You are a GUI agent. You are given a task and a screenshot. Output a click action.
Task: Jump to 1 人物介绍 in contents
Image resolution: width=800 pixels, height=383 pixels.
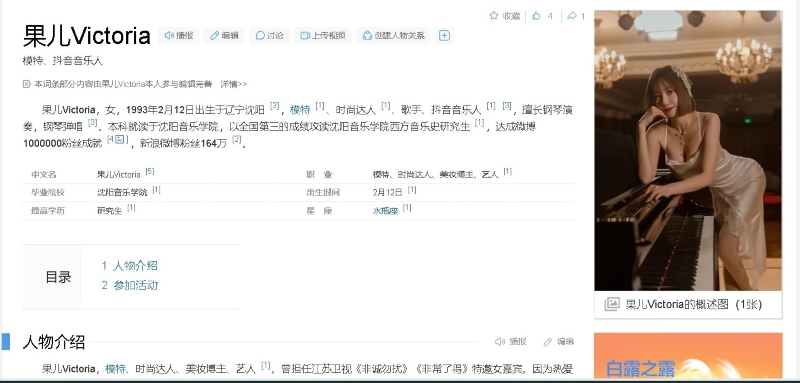coord(130,266)
